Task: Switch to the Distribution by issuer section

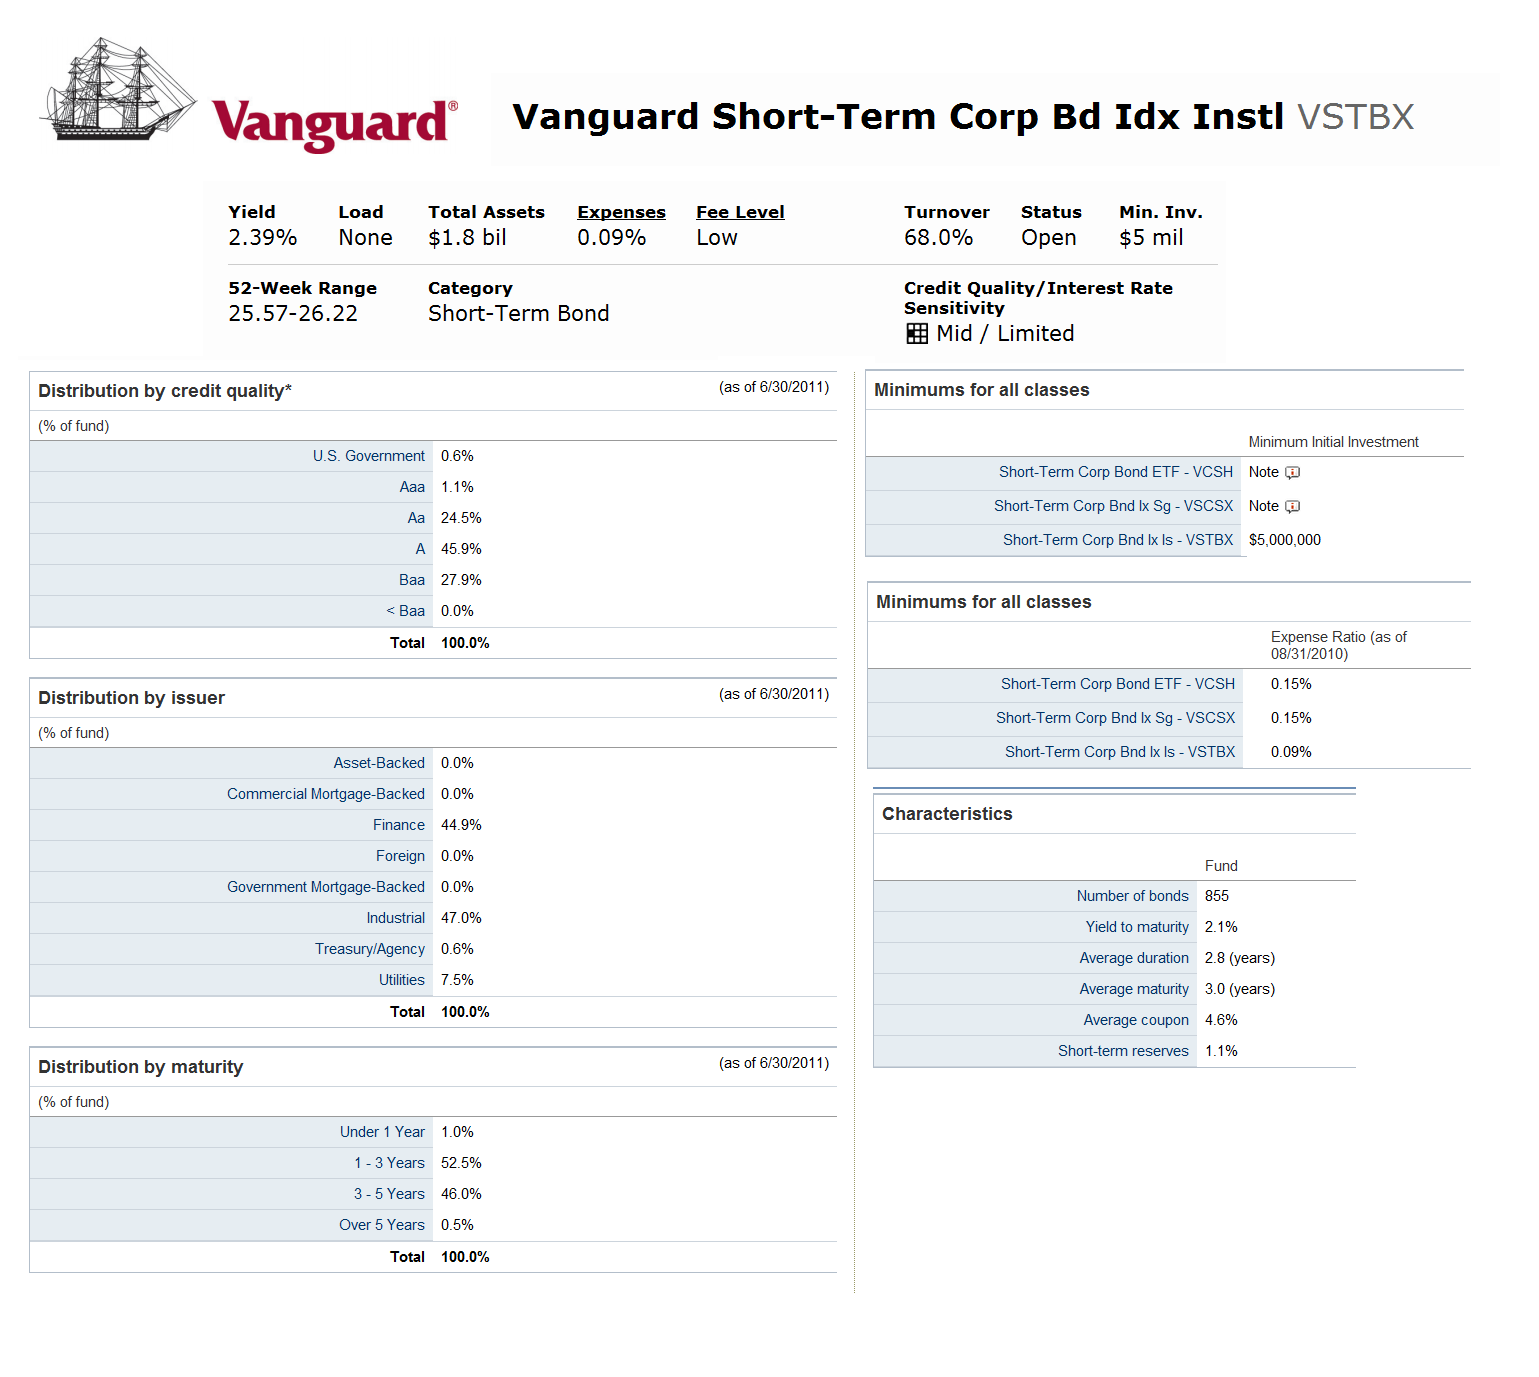Action: (130, 697)
